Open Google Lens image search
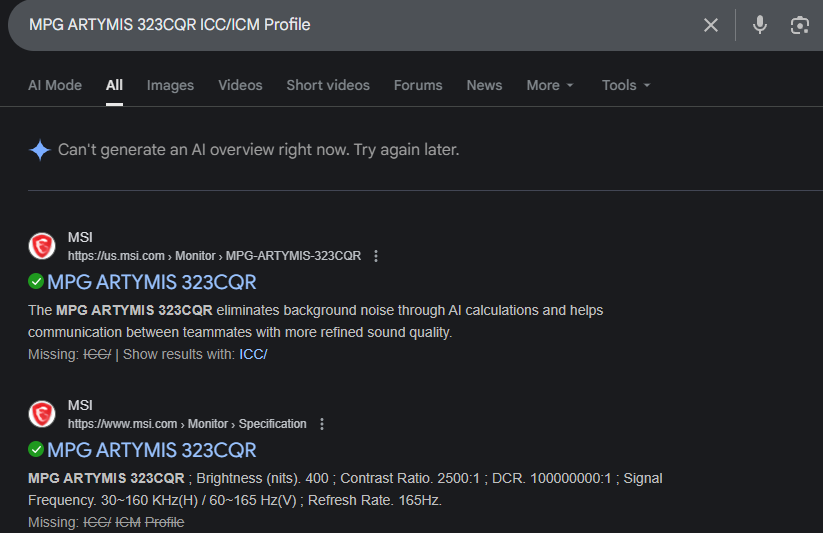 [800, 25]
